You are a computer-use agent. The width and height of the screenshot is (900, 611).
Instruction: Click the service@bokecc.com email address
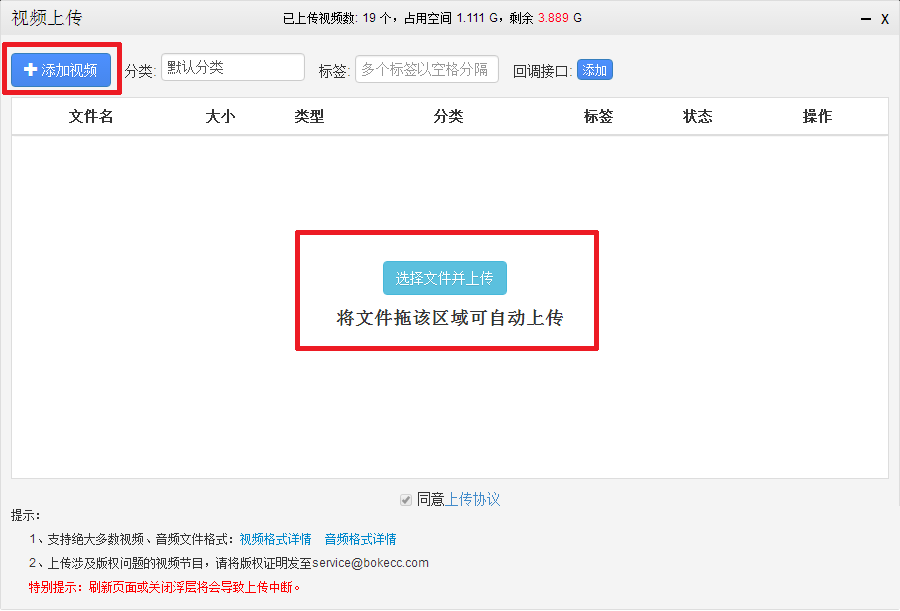click(370, 563)
